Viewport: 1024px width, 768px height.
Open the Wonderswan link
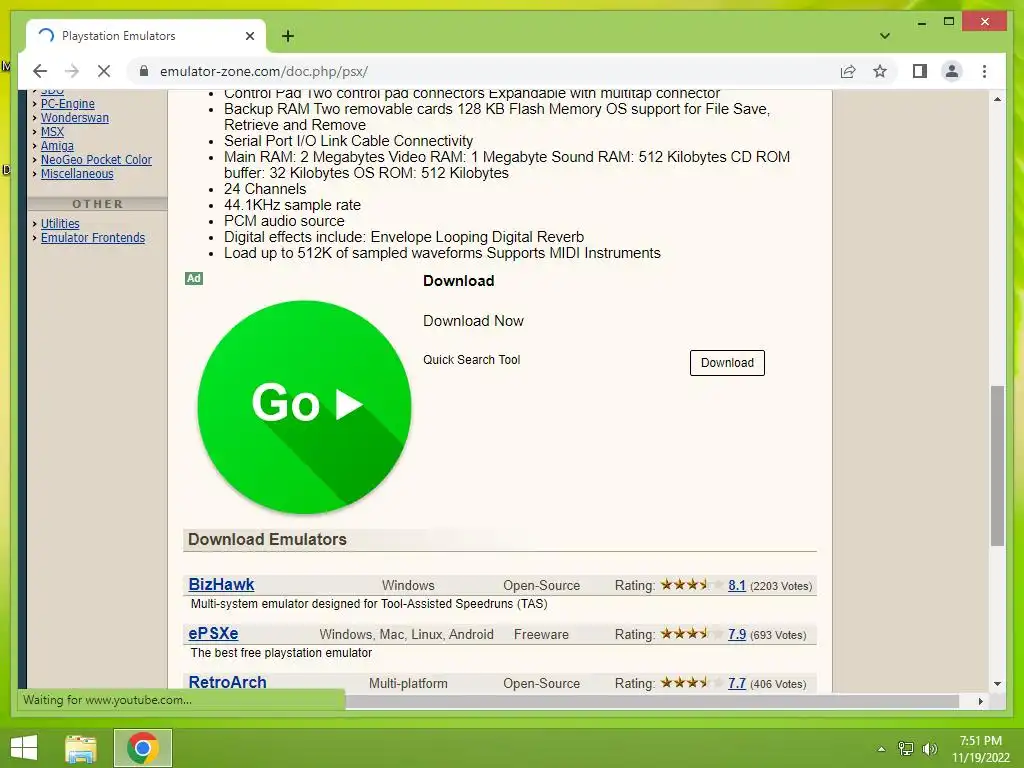point(74,118)
